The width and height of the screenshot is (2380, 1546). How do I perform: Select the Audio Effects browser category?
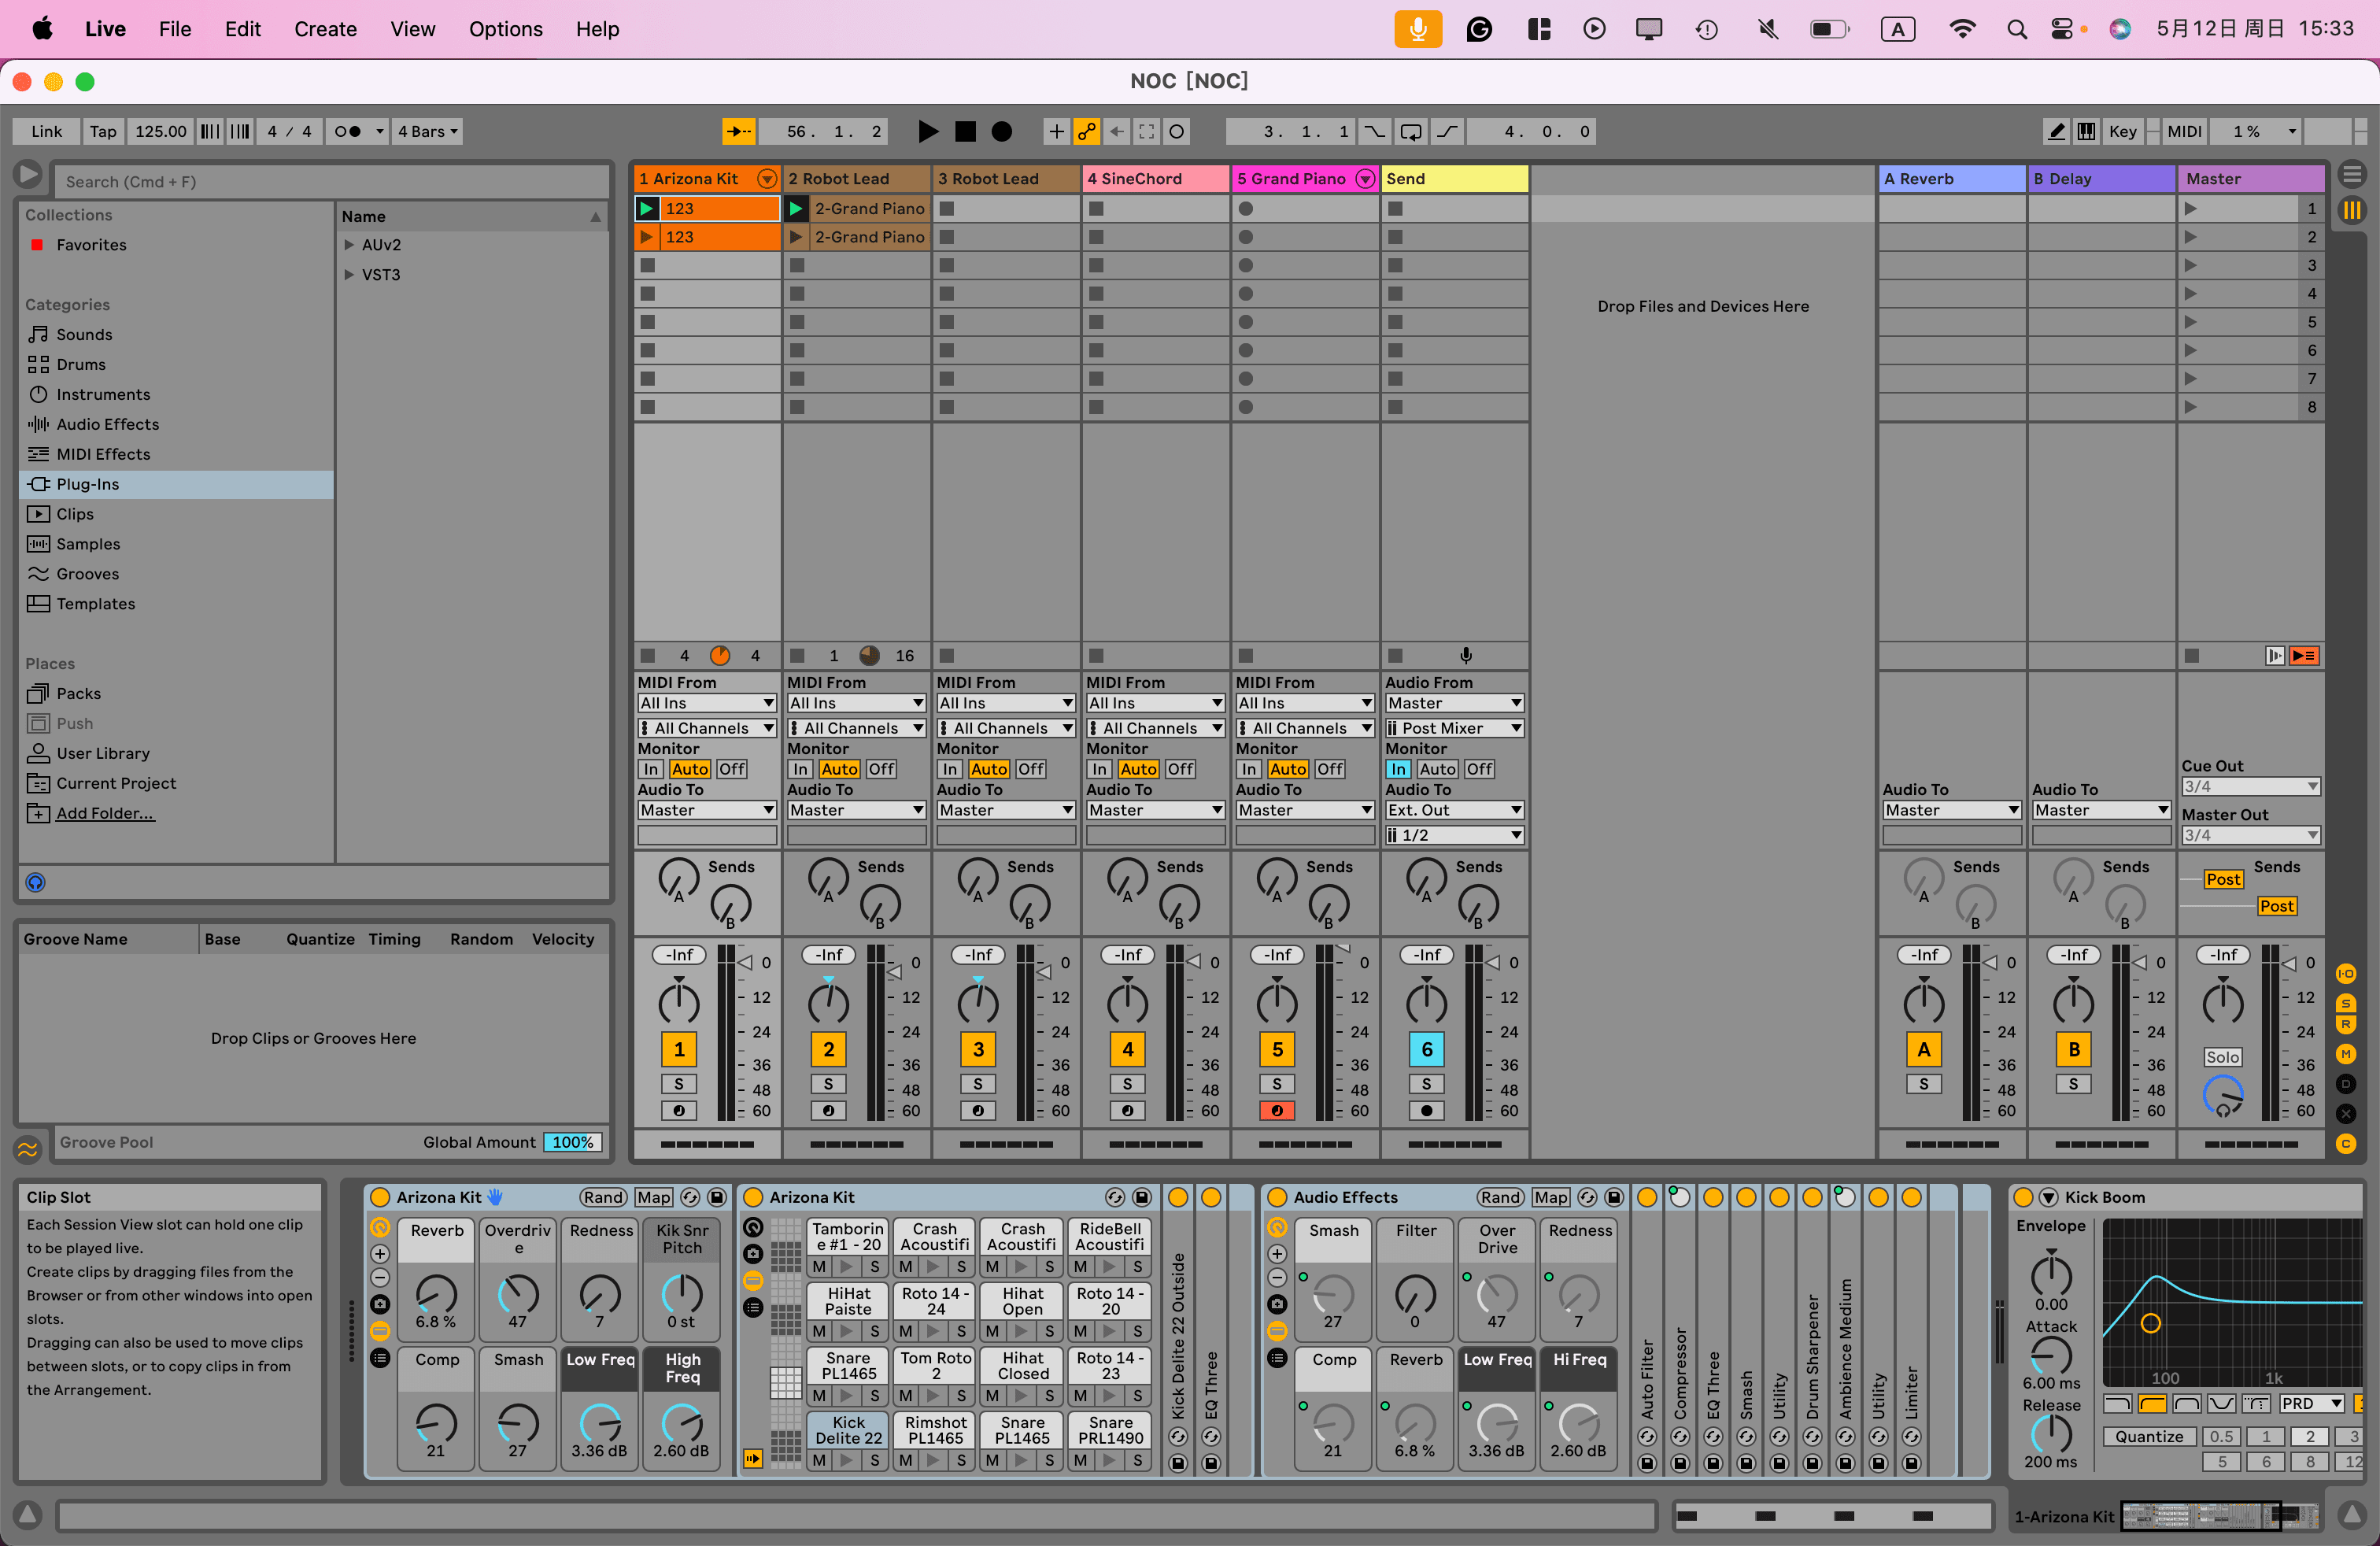tap(107, 424)
